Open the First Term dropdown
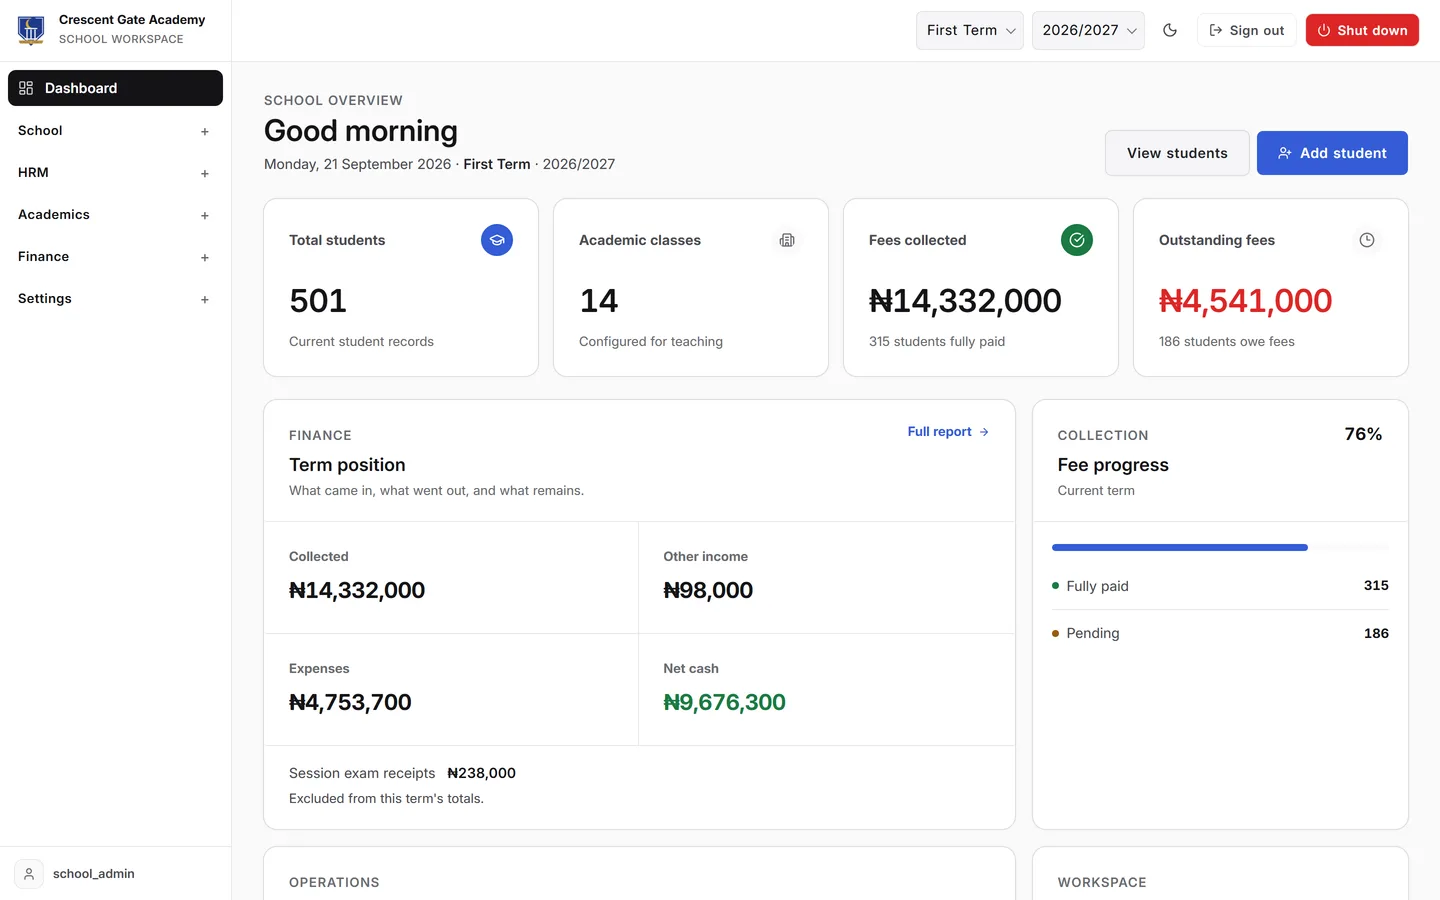 [x=970, y=30]
